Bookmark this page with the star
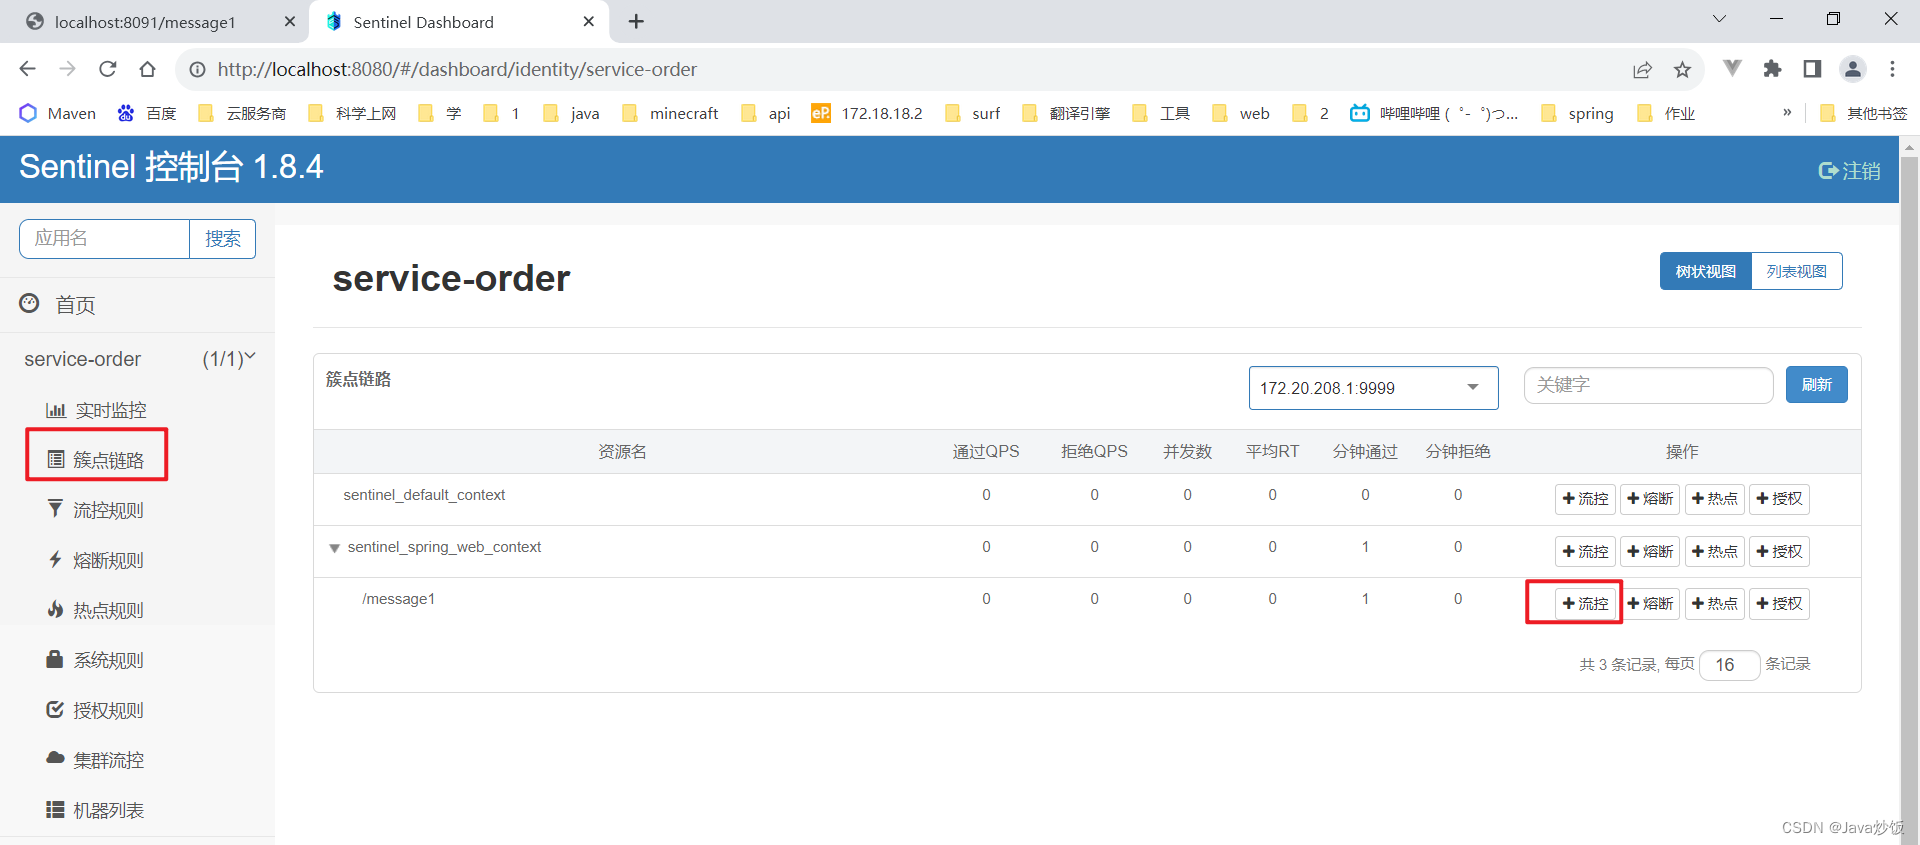The width and height of the screenshot is (1920, 845). click(x=1682, y=69)
